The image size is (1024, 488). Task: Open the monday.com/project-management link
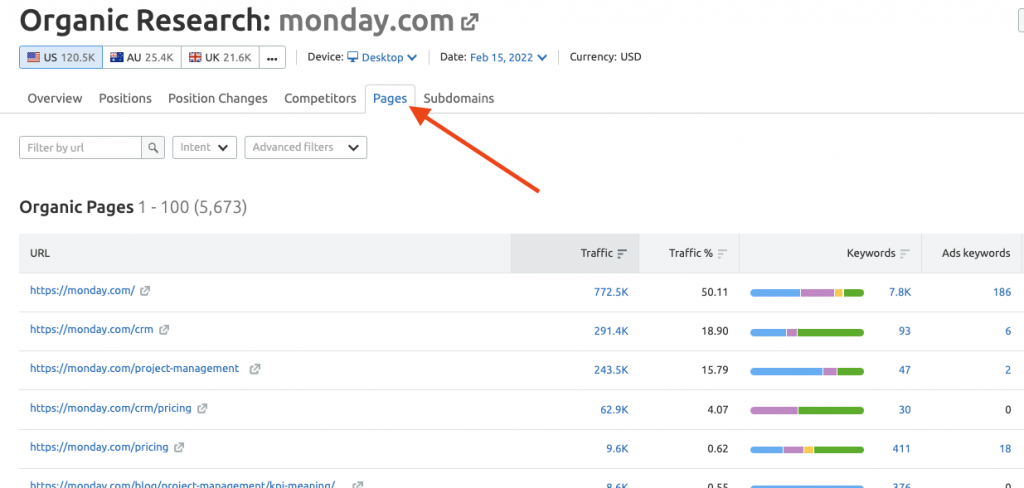click(x=135, y=368)
